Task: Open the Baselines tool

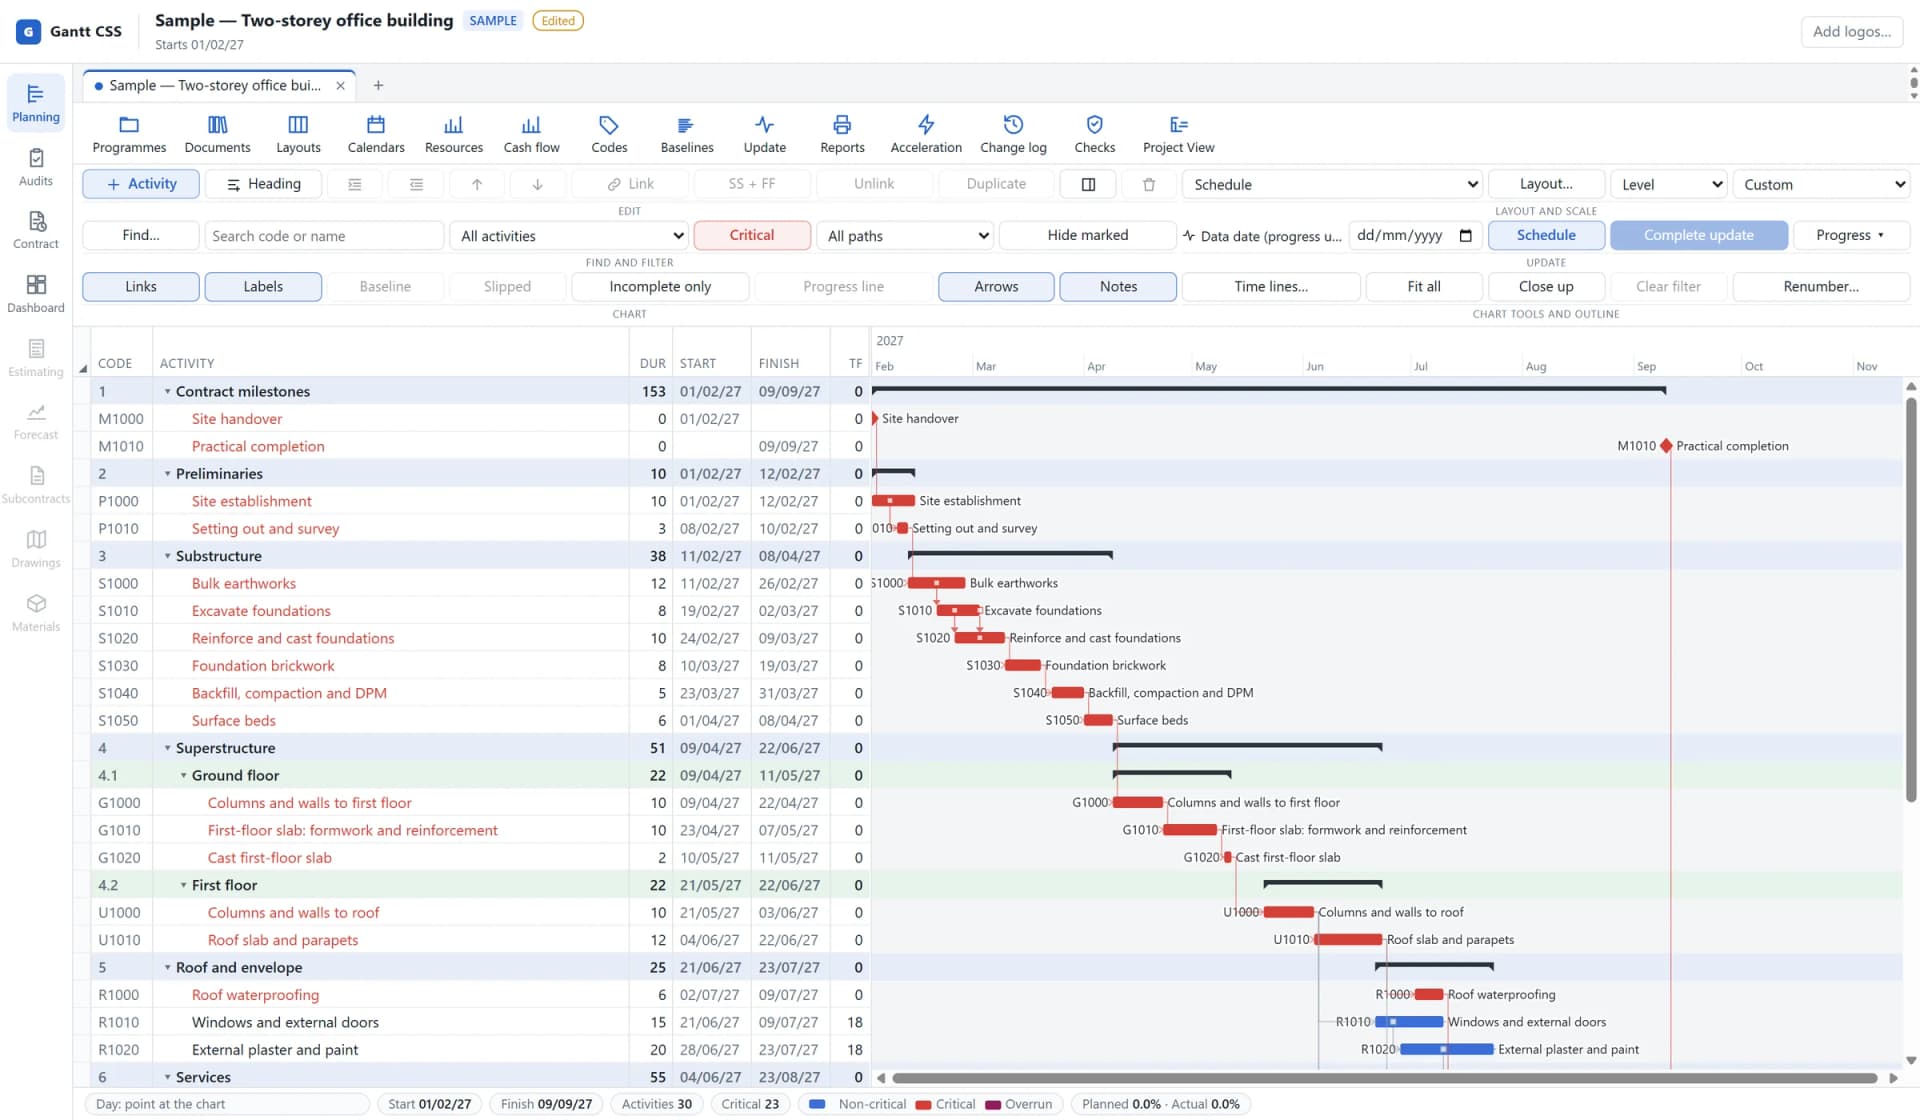Action: [x=687, y=134]
